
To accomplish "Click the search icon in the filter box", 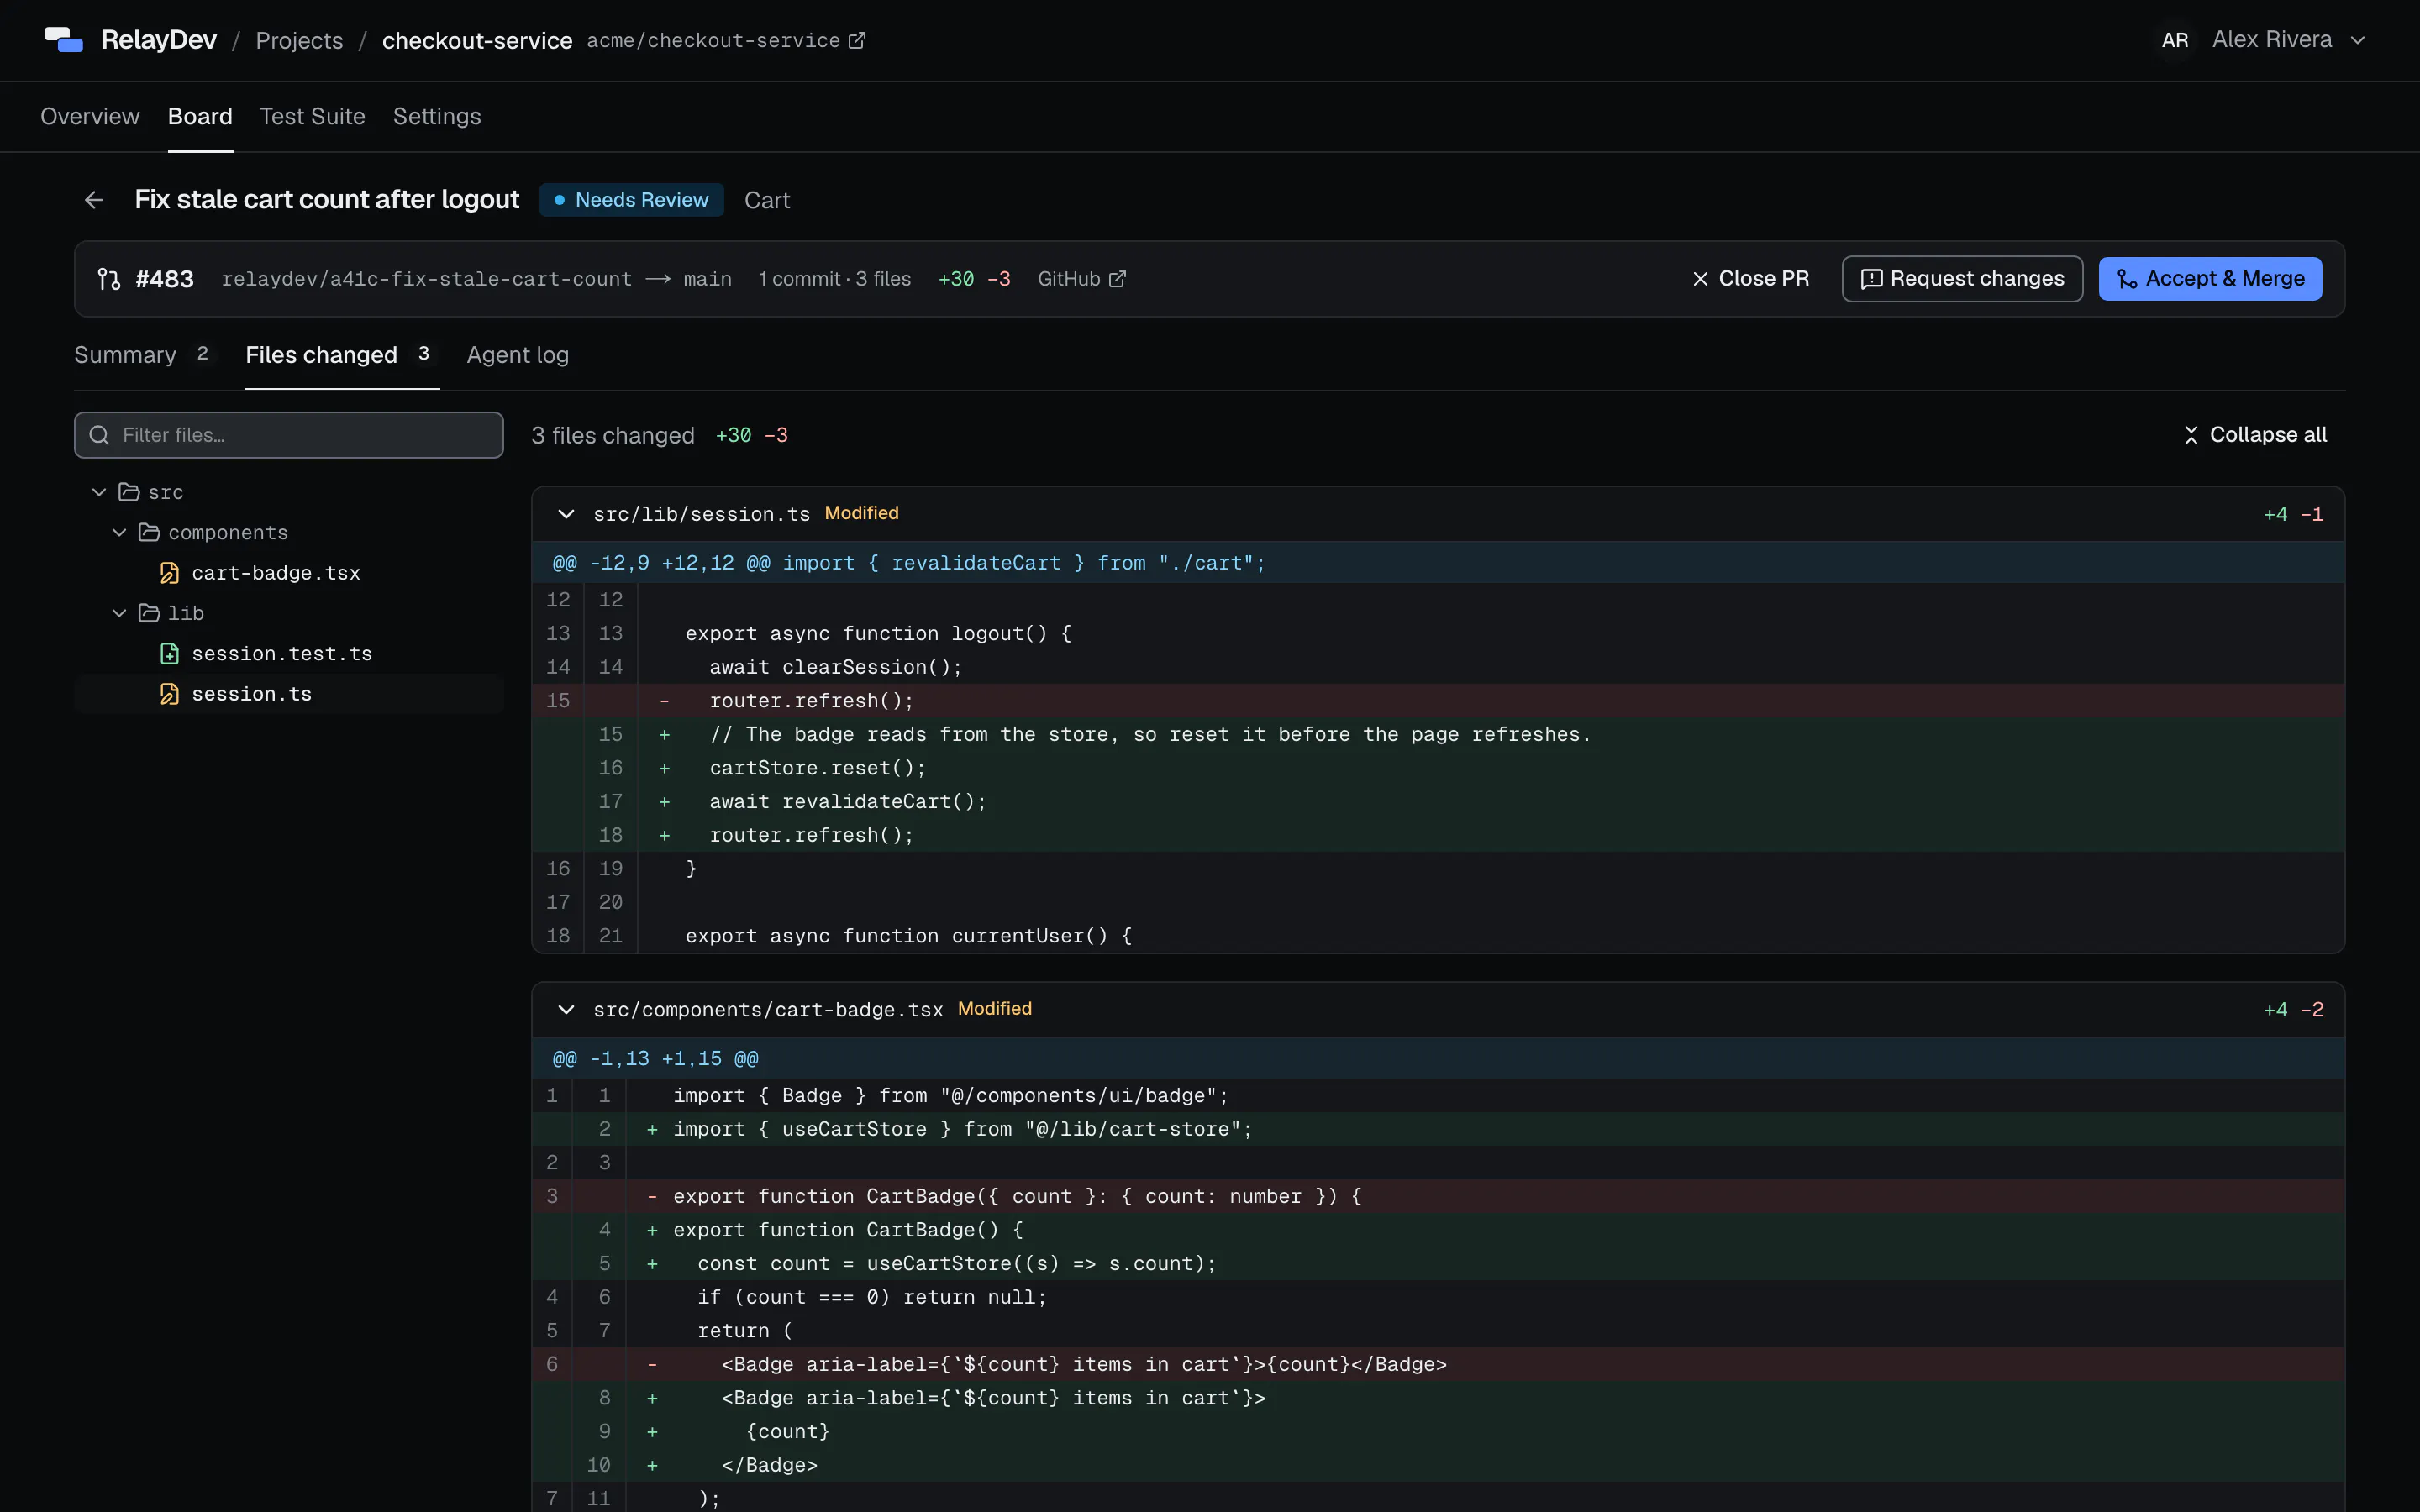I will pyautogui.click(x=99, y=435).
